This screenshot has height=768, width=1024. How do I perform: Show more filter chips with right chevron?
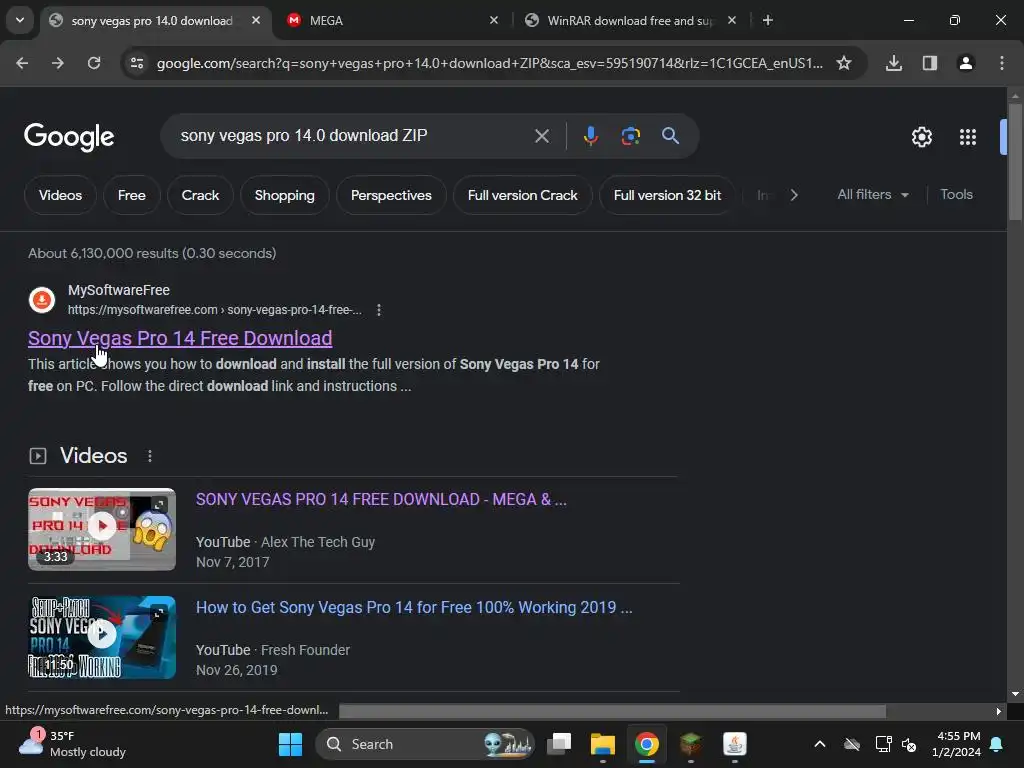(793, 195)
